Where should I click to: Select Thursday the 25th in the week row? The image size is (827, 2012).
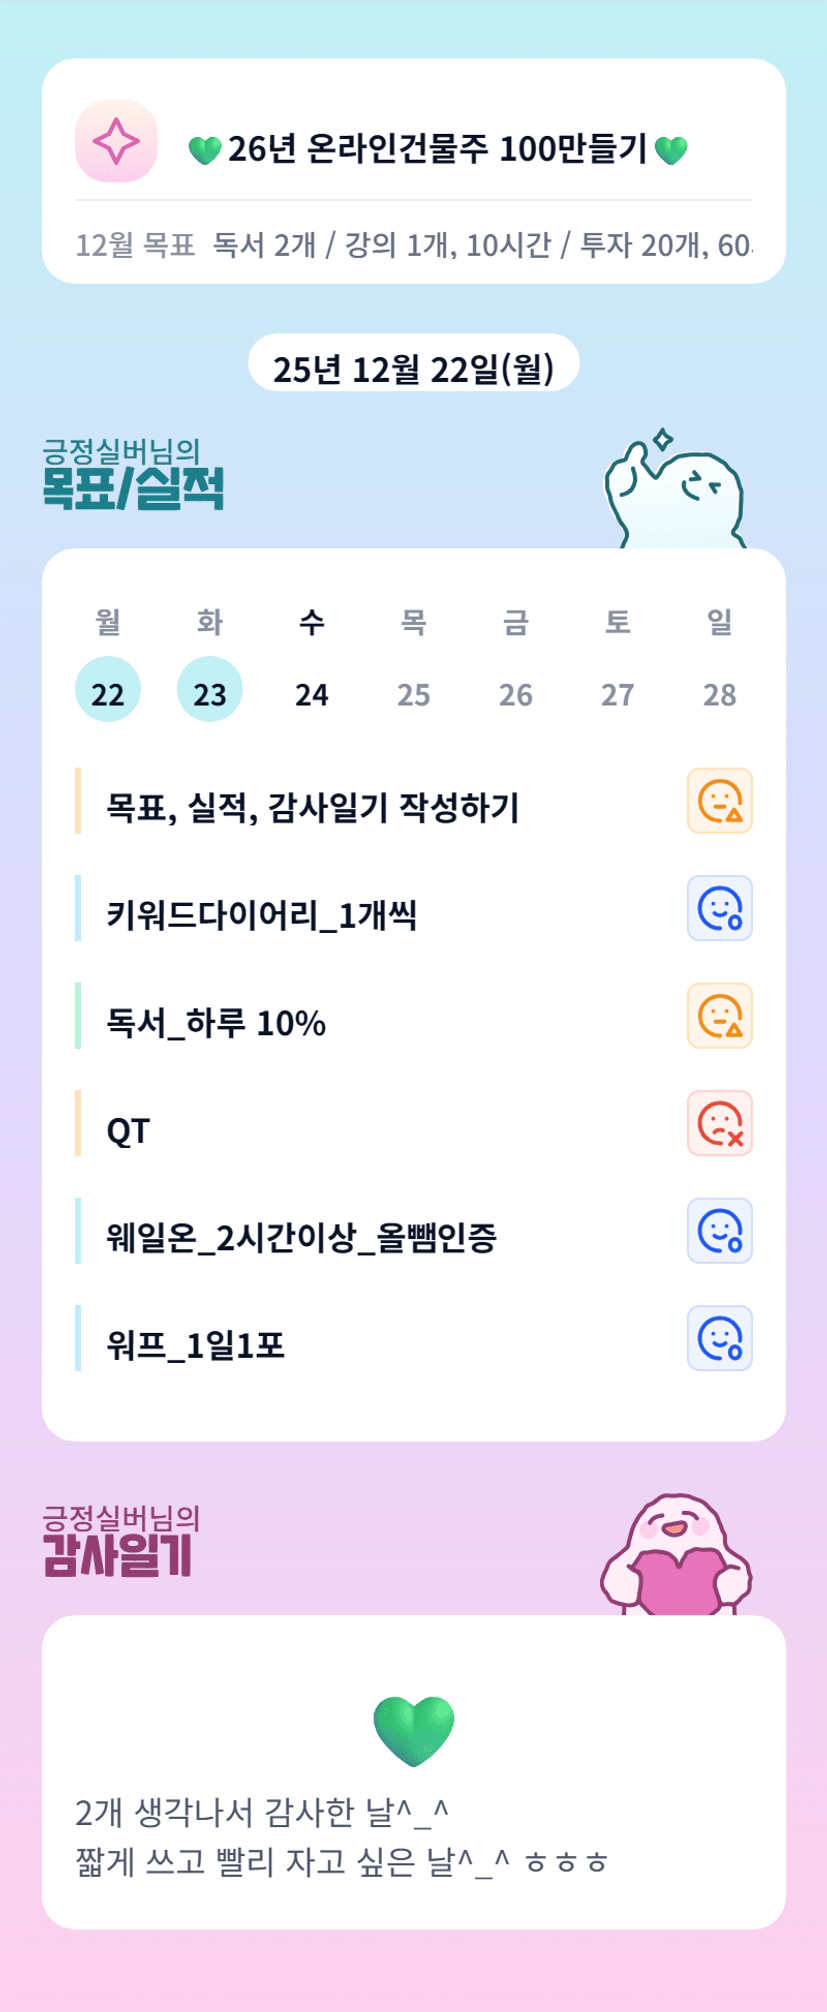click(414, 693)
